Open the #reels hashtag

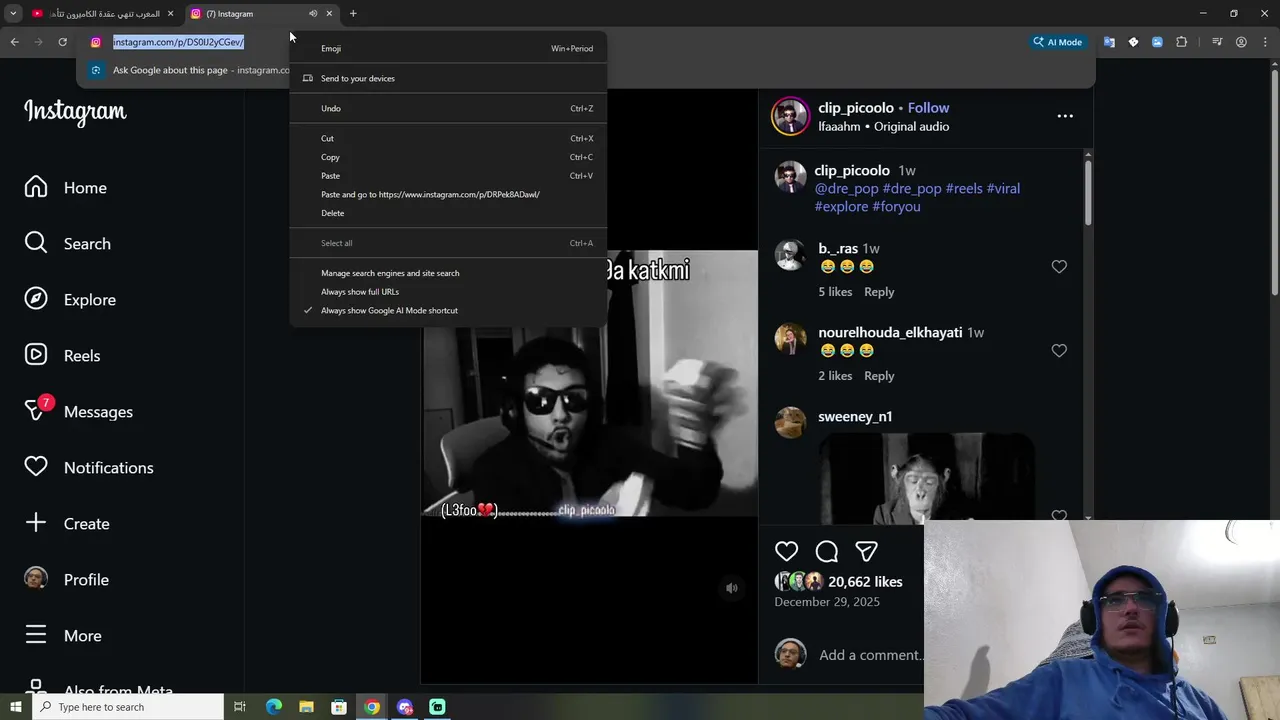tap(964, 189)
